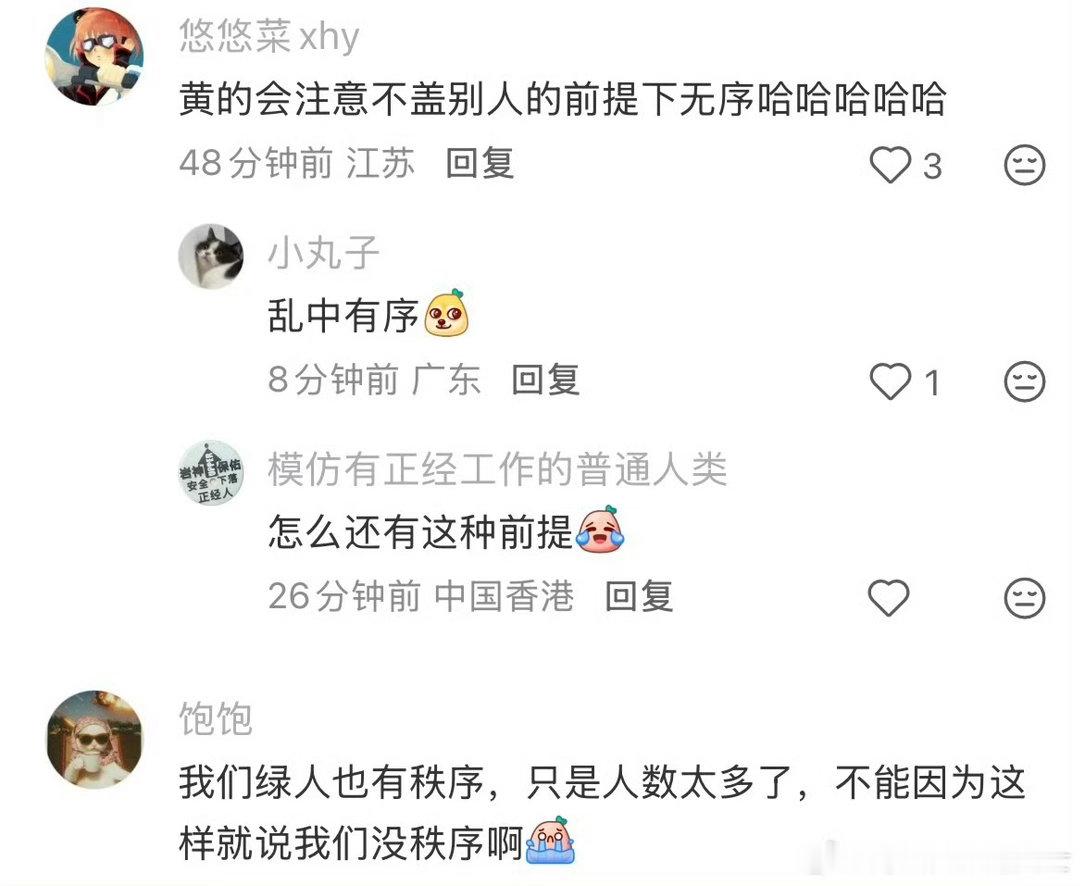Open 饱饱's sunglasses avatar
This screenshot has height=886, width=1080.
tap(94, 739)
